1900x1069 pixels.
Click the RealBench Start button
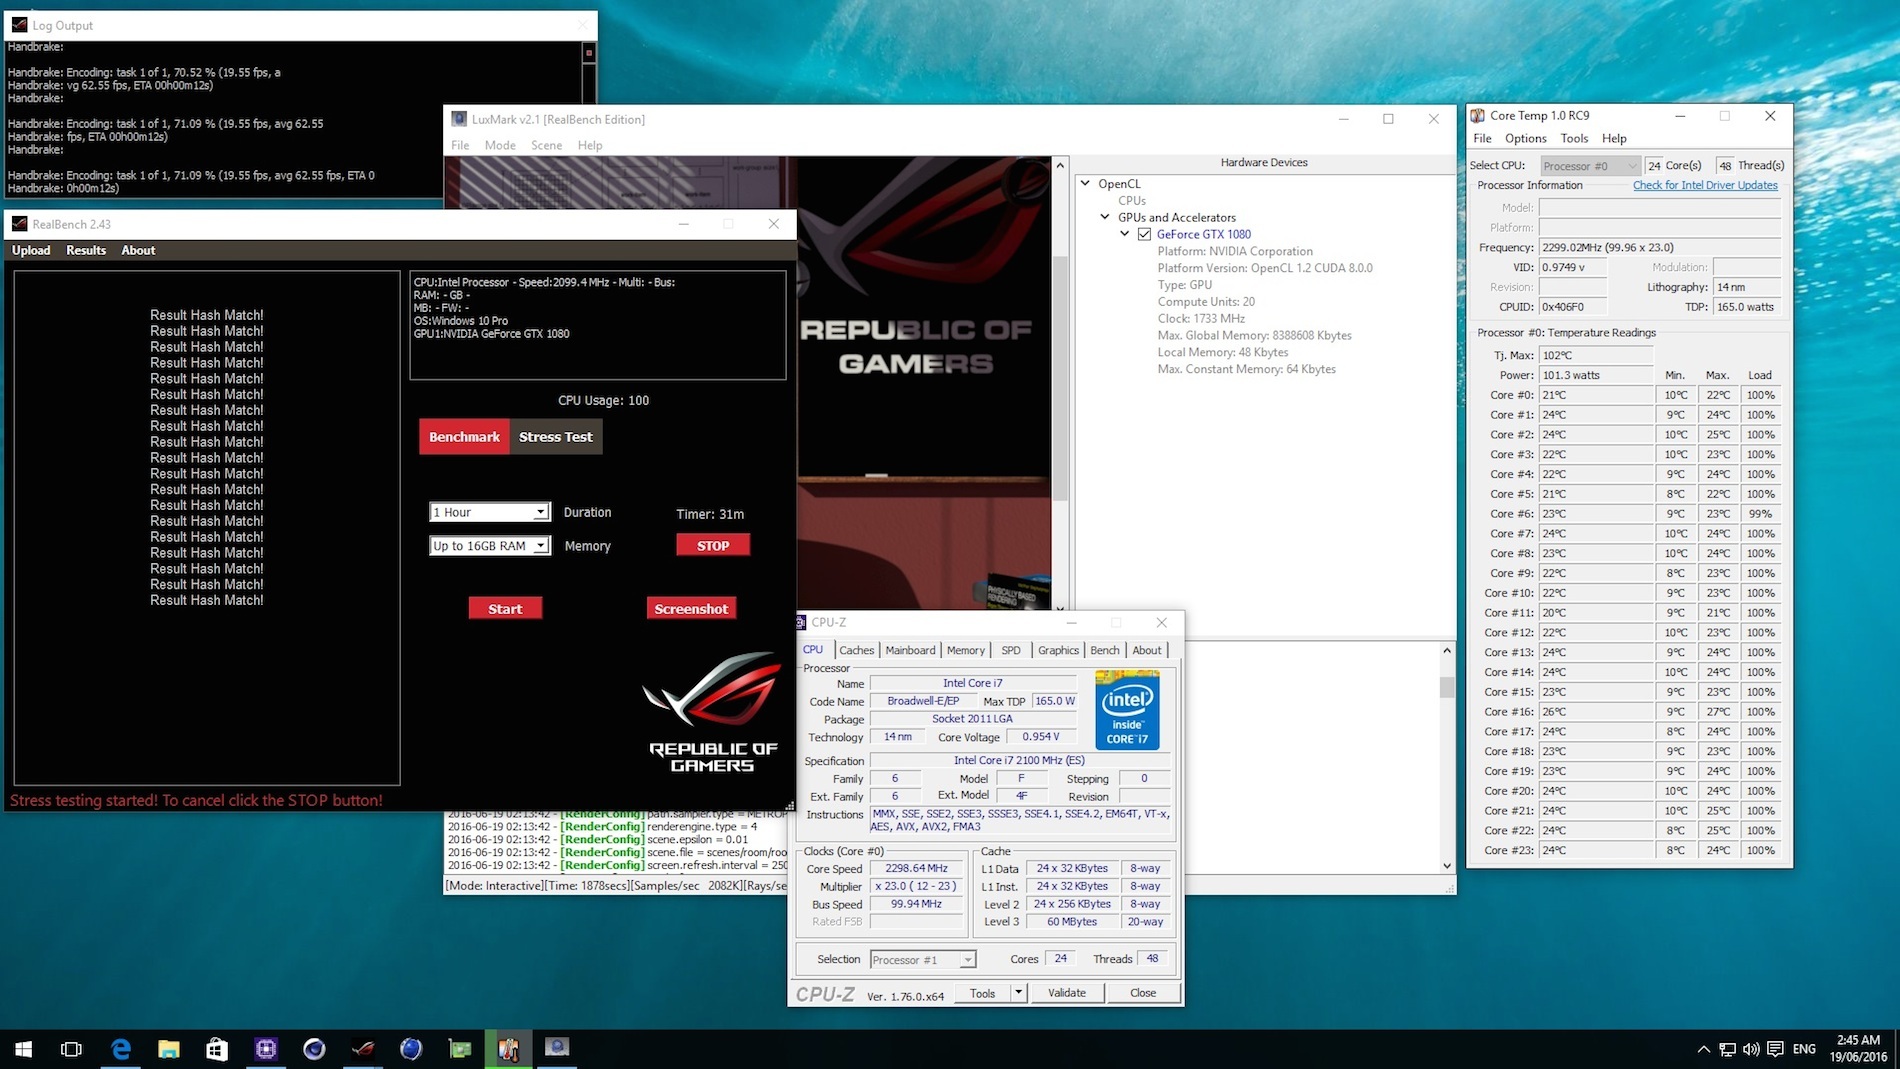click(505, 609)
